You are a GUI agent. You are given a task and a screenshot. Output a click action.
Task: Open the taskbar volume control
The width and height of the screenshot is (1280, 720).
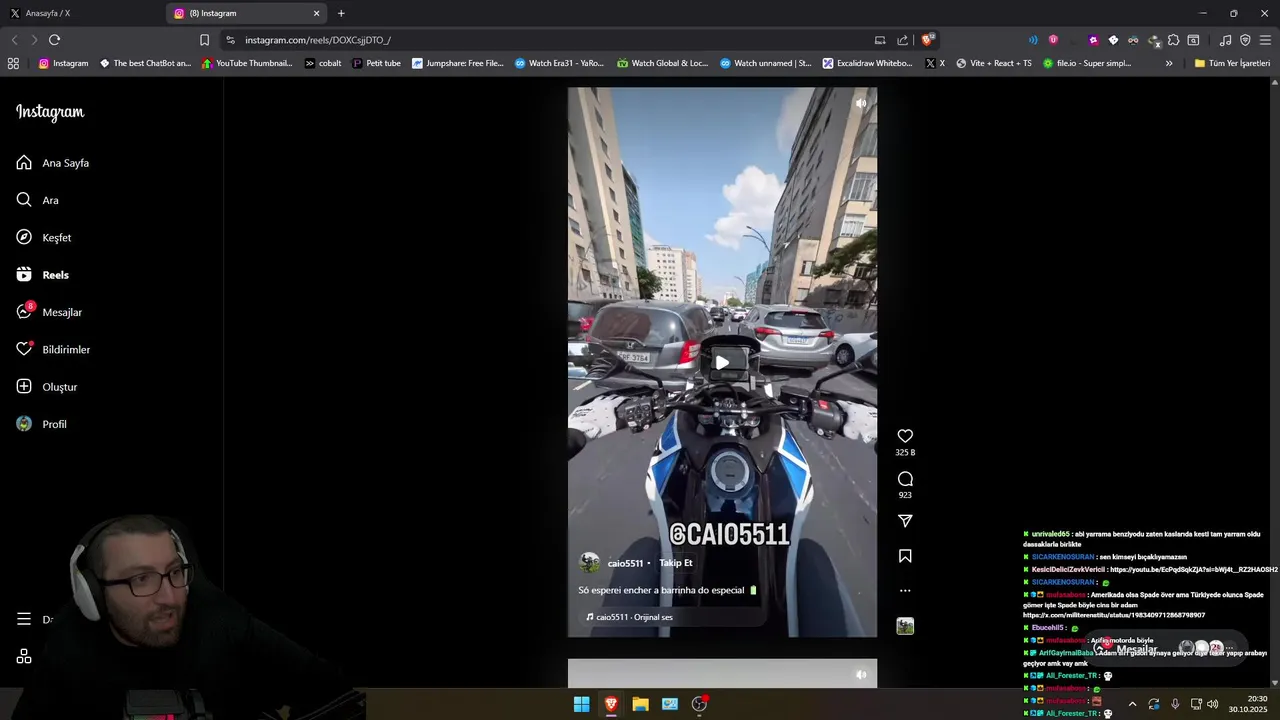1212,704
